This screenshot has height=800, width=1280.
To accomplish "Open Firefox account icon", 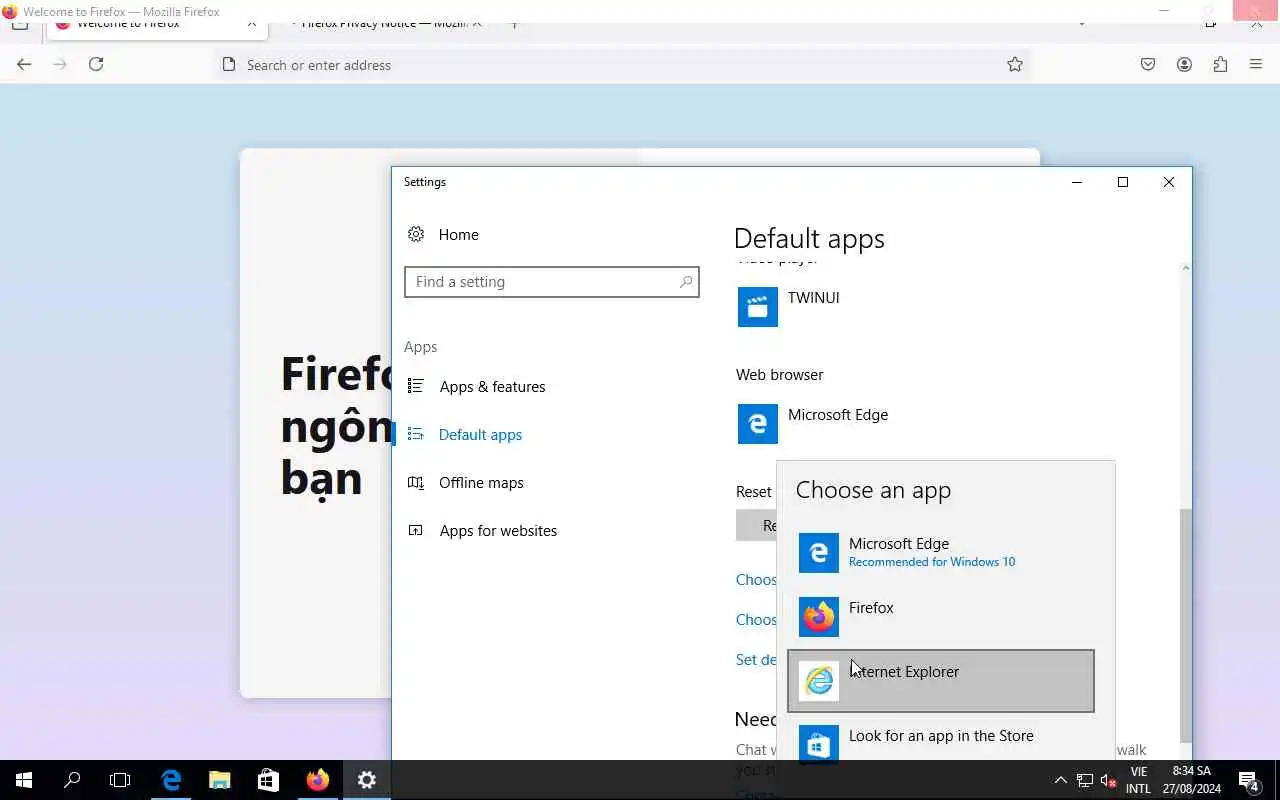I will [x=1184, y=64].
